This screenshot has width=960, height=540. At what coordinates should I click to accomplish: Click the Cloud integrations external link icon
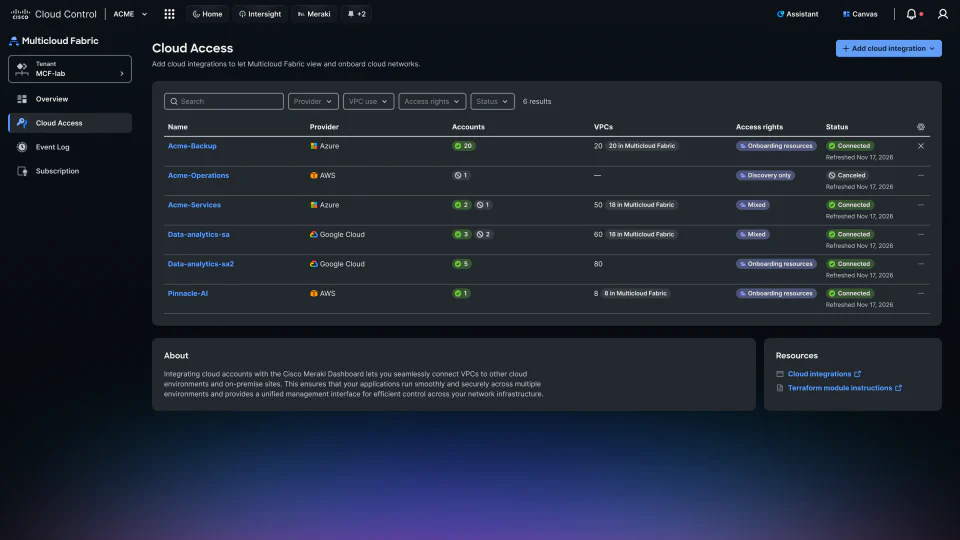point(857,373)
